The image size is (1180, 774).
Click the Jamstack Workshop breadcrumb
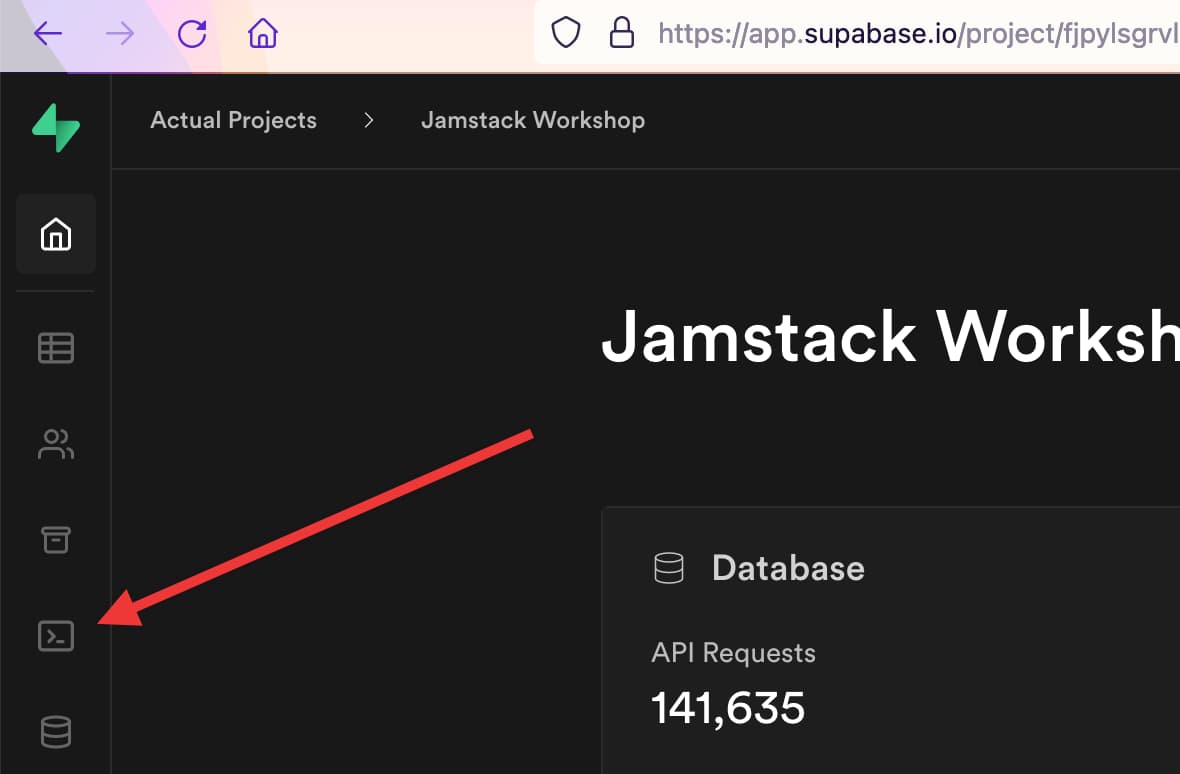click(x=533, y=120)
